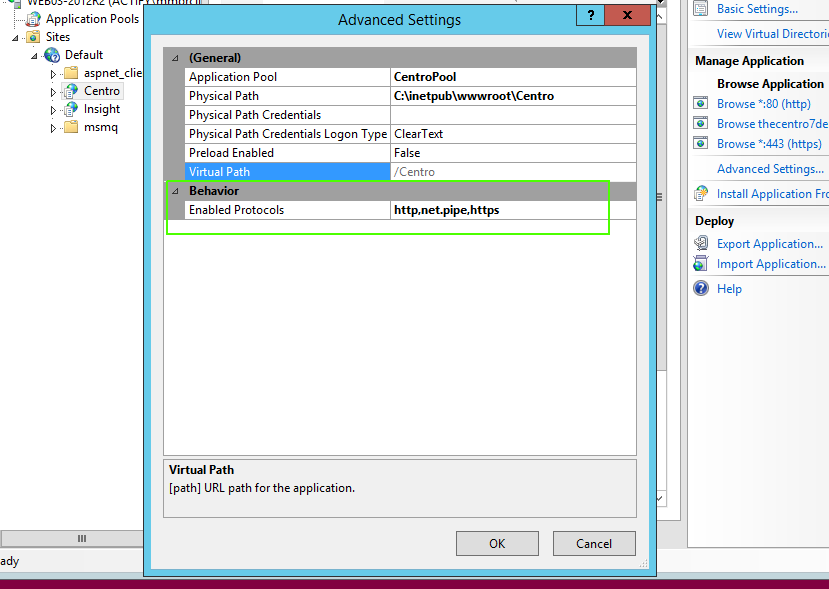This screenshot has width=829, height=589.
Task: Open the Browse *:80 (http) link
Action: pos(763,104)
